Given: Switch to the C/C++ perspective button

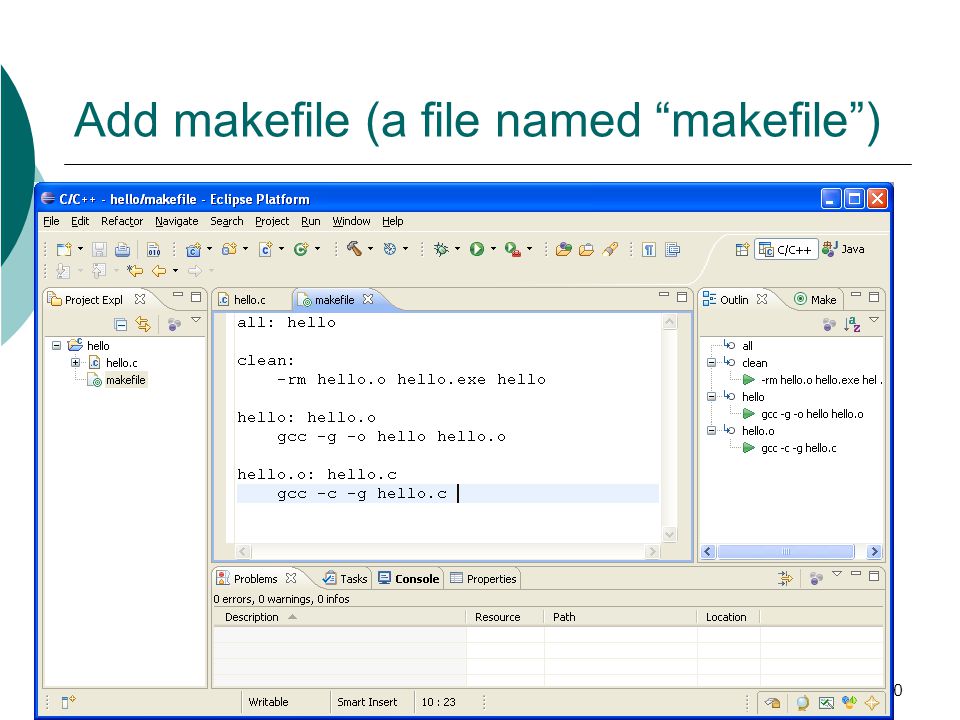Looking at the screenshot, I should coord(786,249).
